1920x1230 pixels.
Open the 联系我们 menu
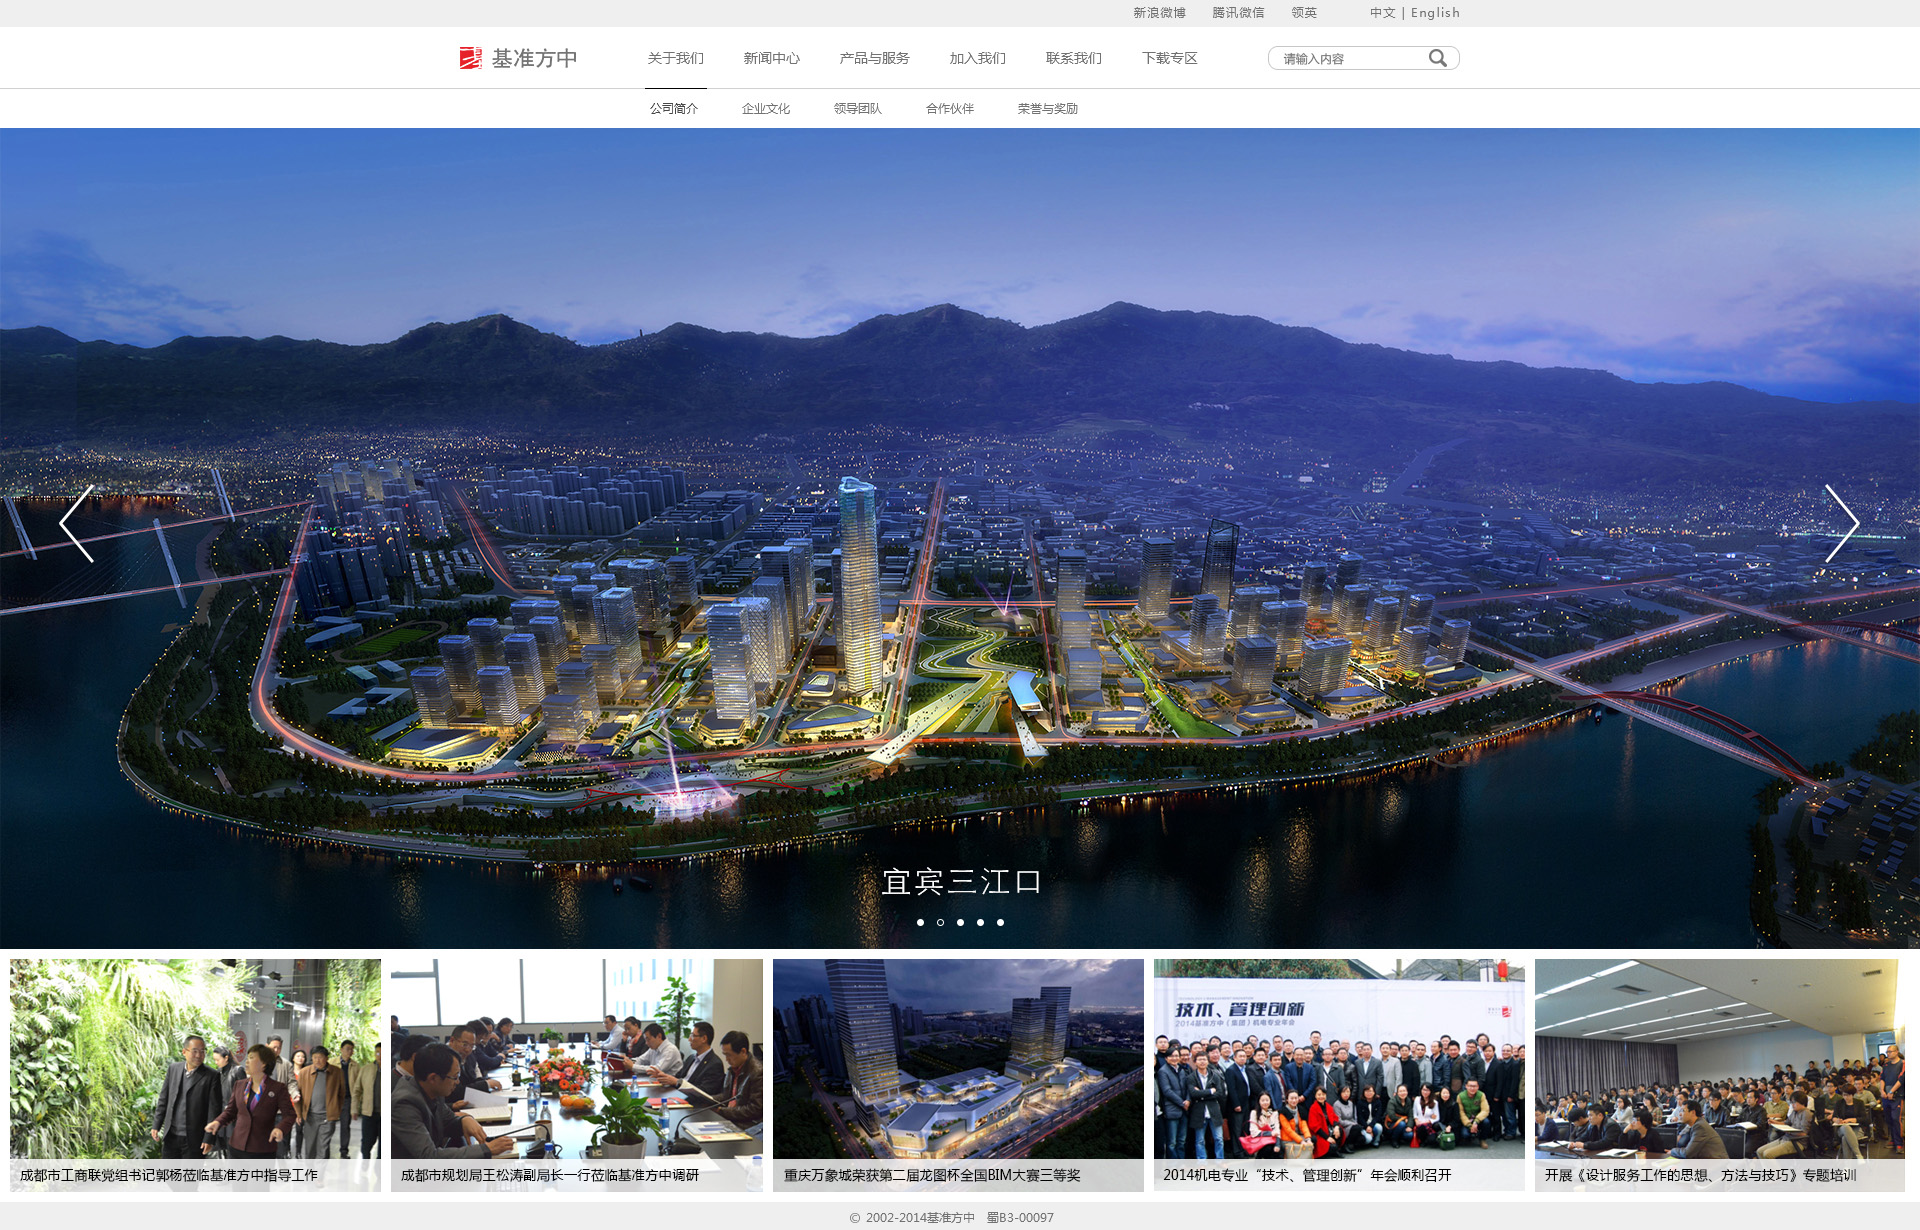[1073, 58]
